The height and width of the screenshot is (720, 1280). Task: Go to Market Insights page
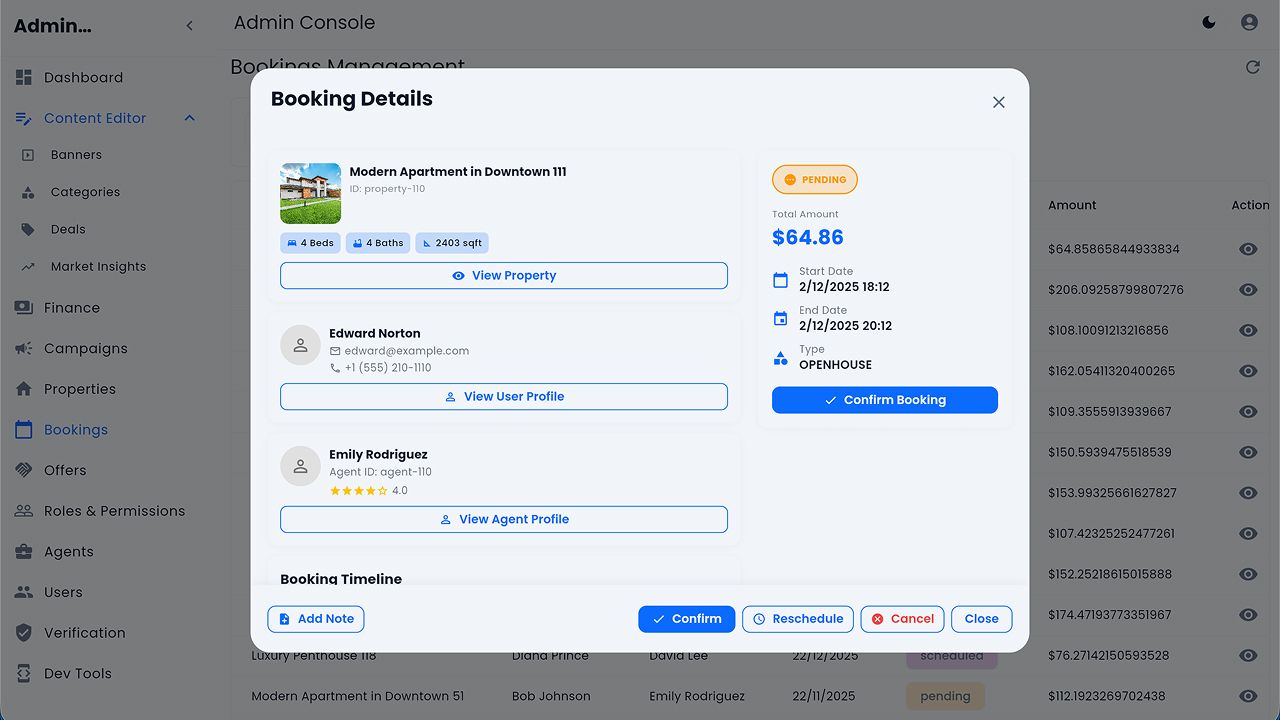[98, 267]
